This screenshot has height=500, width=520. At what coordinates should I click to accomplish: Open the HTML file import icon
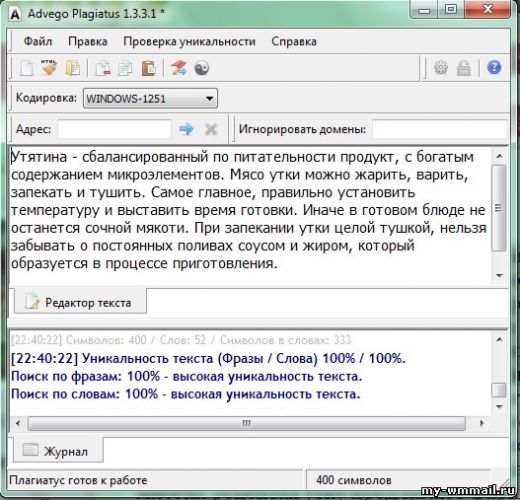[49, 68]
